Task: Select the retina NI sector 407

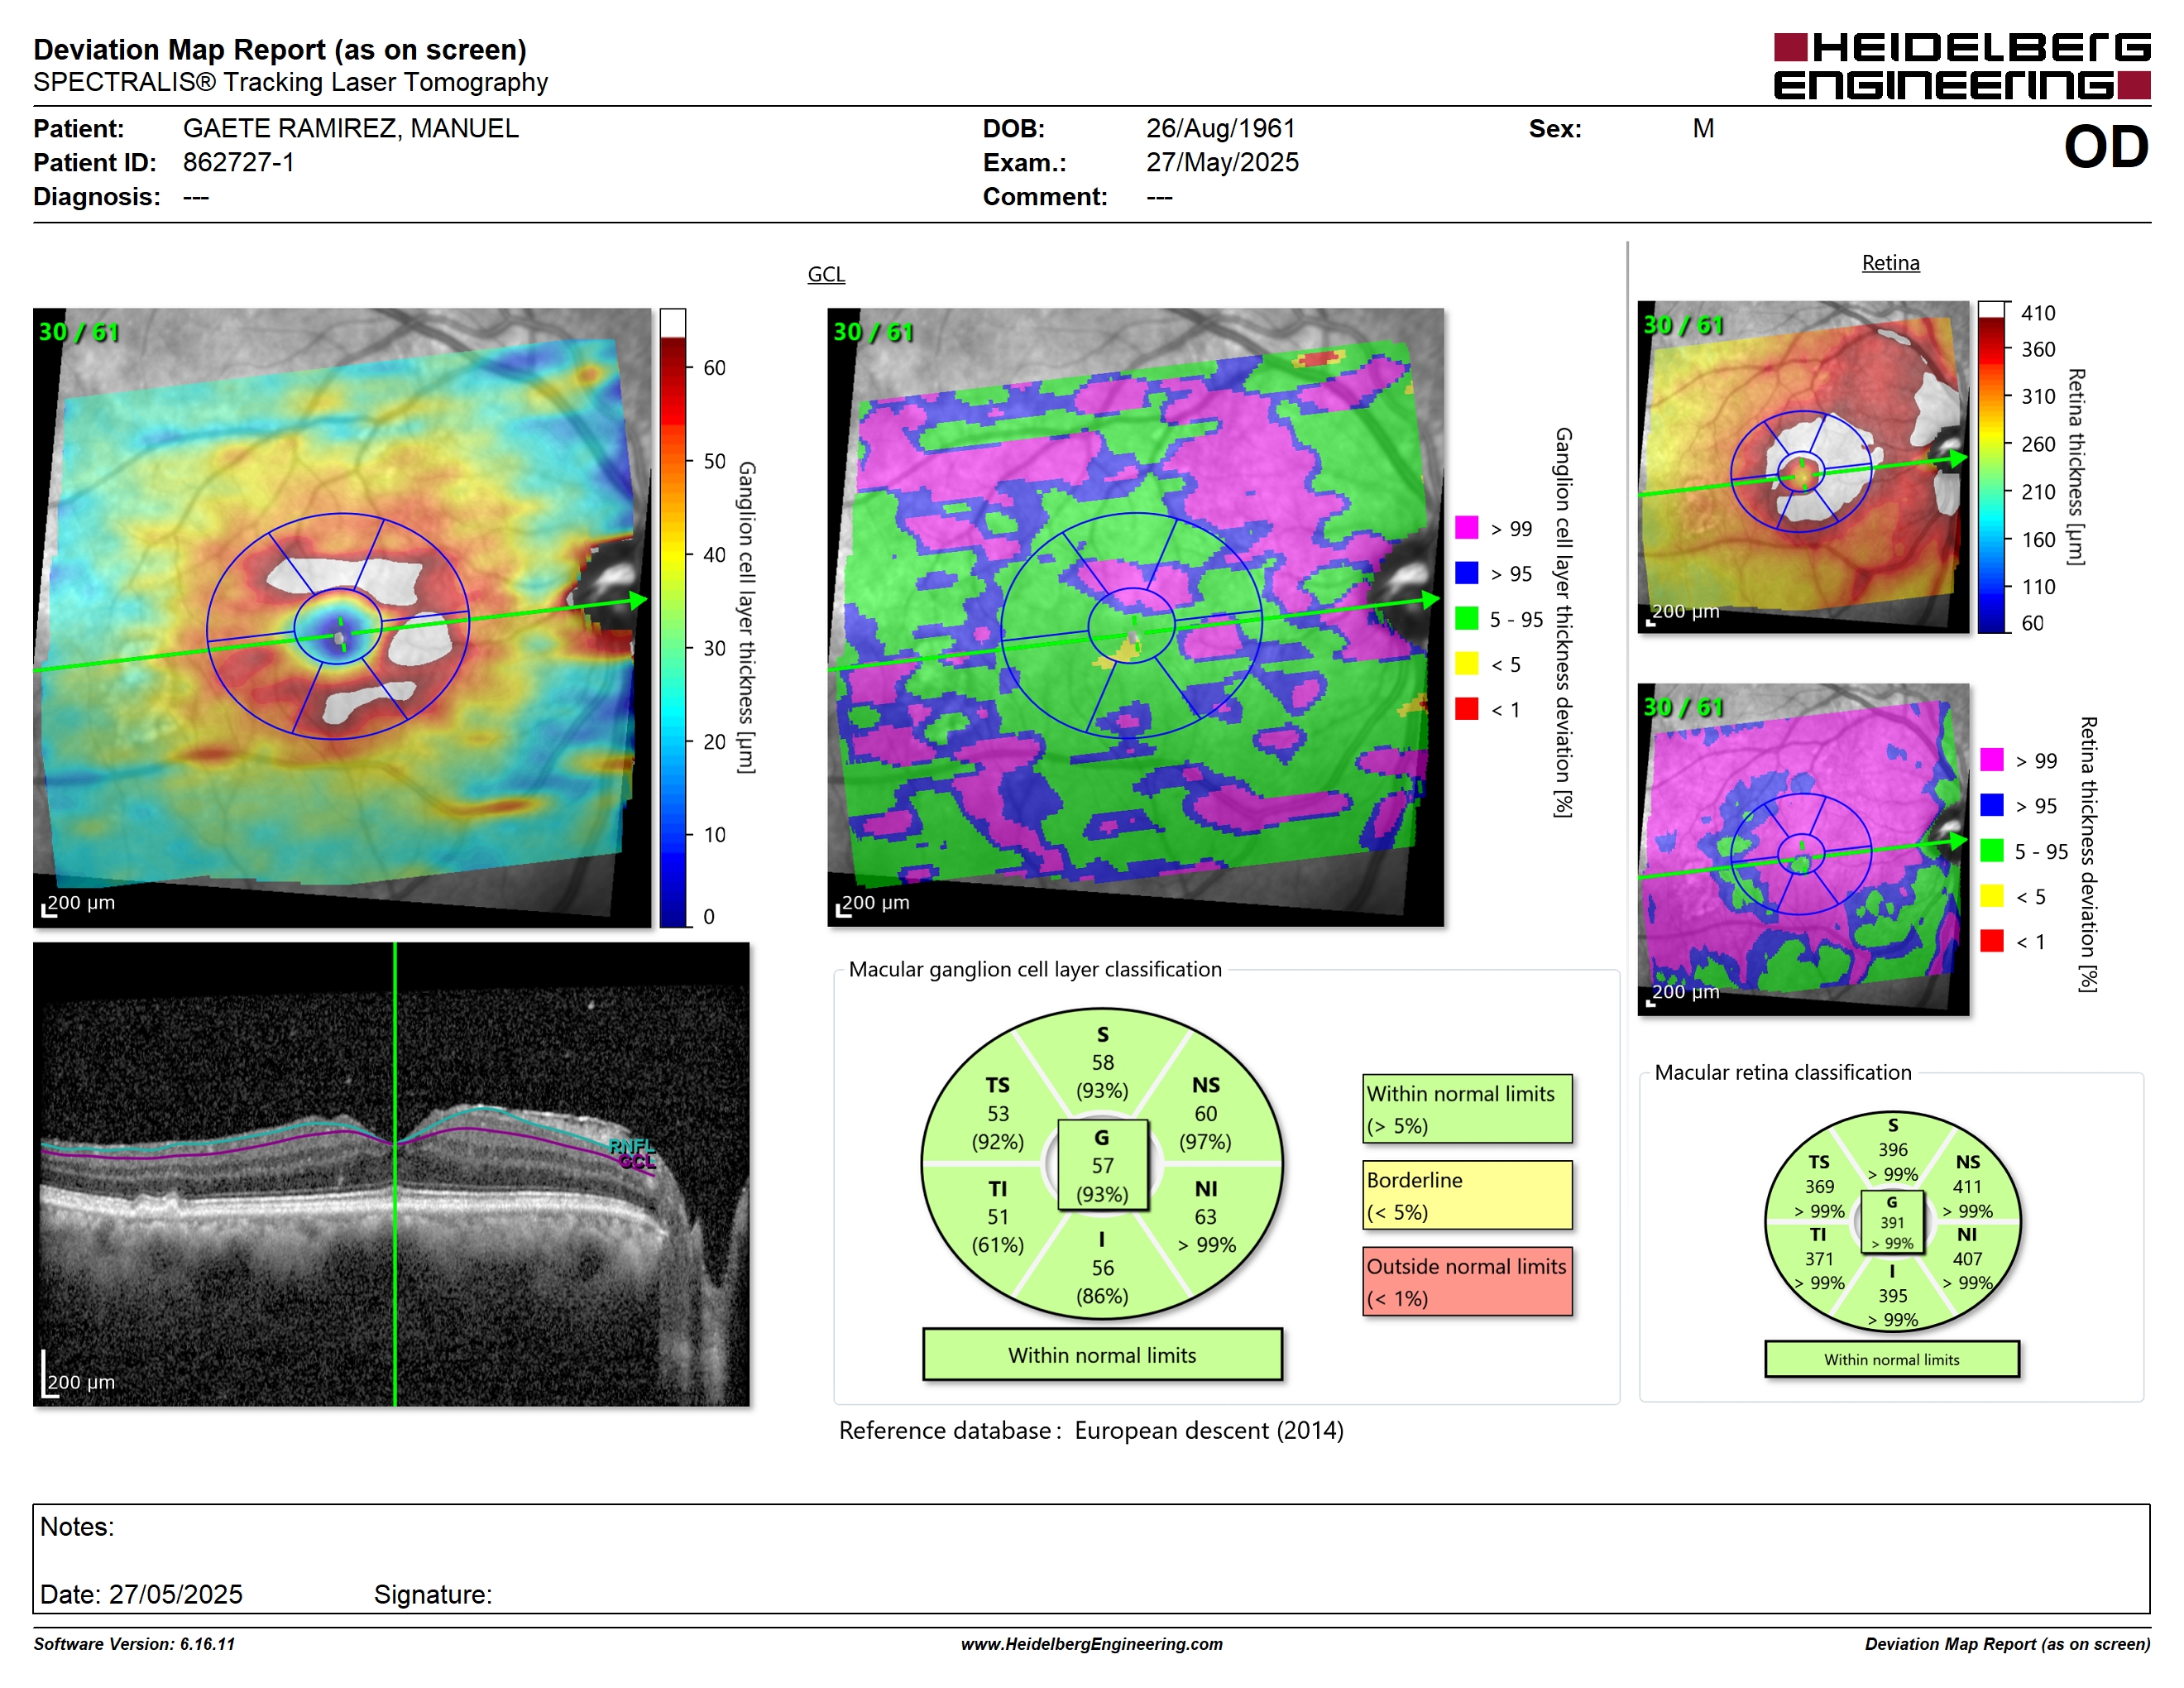Action: tap(1967, 1259)
